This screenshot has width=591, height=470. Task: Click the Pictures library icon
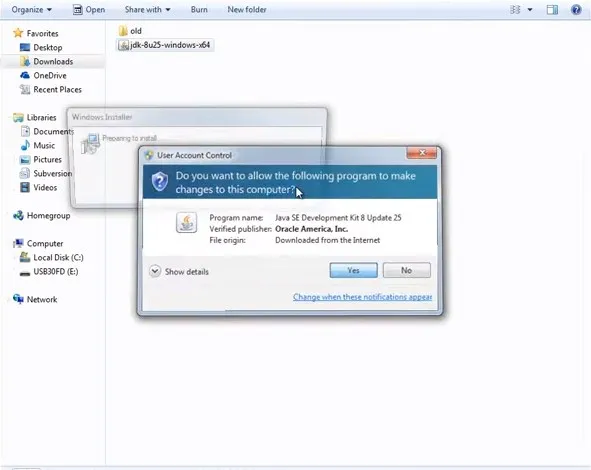[24, 159]
